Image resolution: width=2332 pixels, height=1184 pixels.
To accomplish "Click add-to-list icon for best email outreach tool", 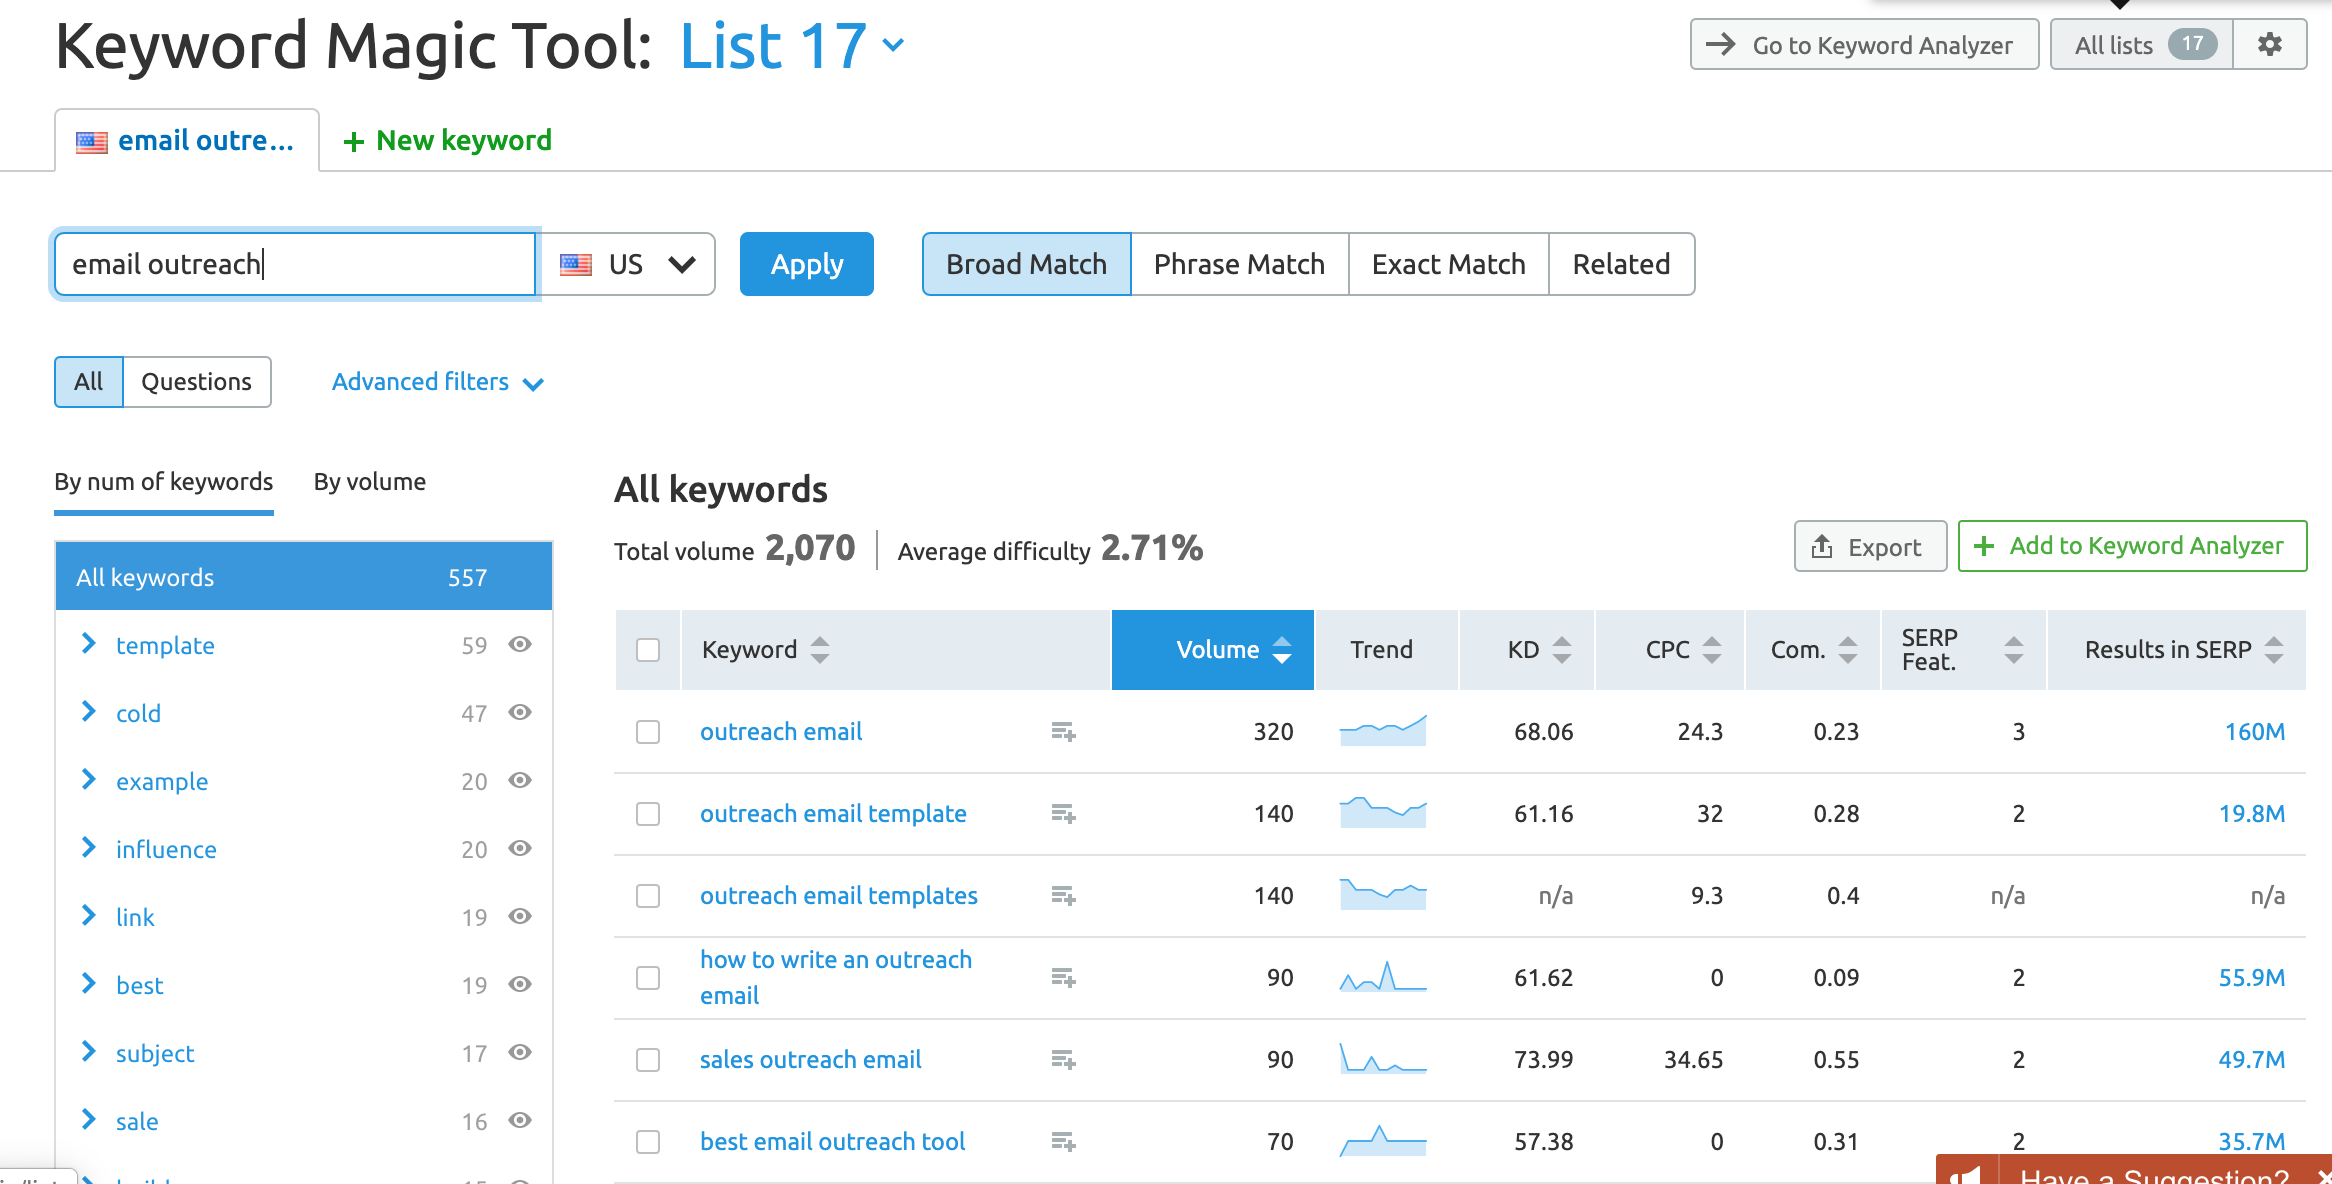I will [1063, 1142].
